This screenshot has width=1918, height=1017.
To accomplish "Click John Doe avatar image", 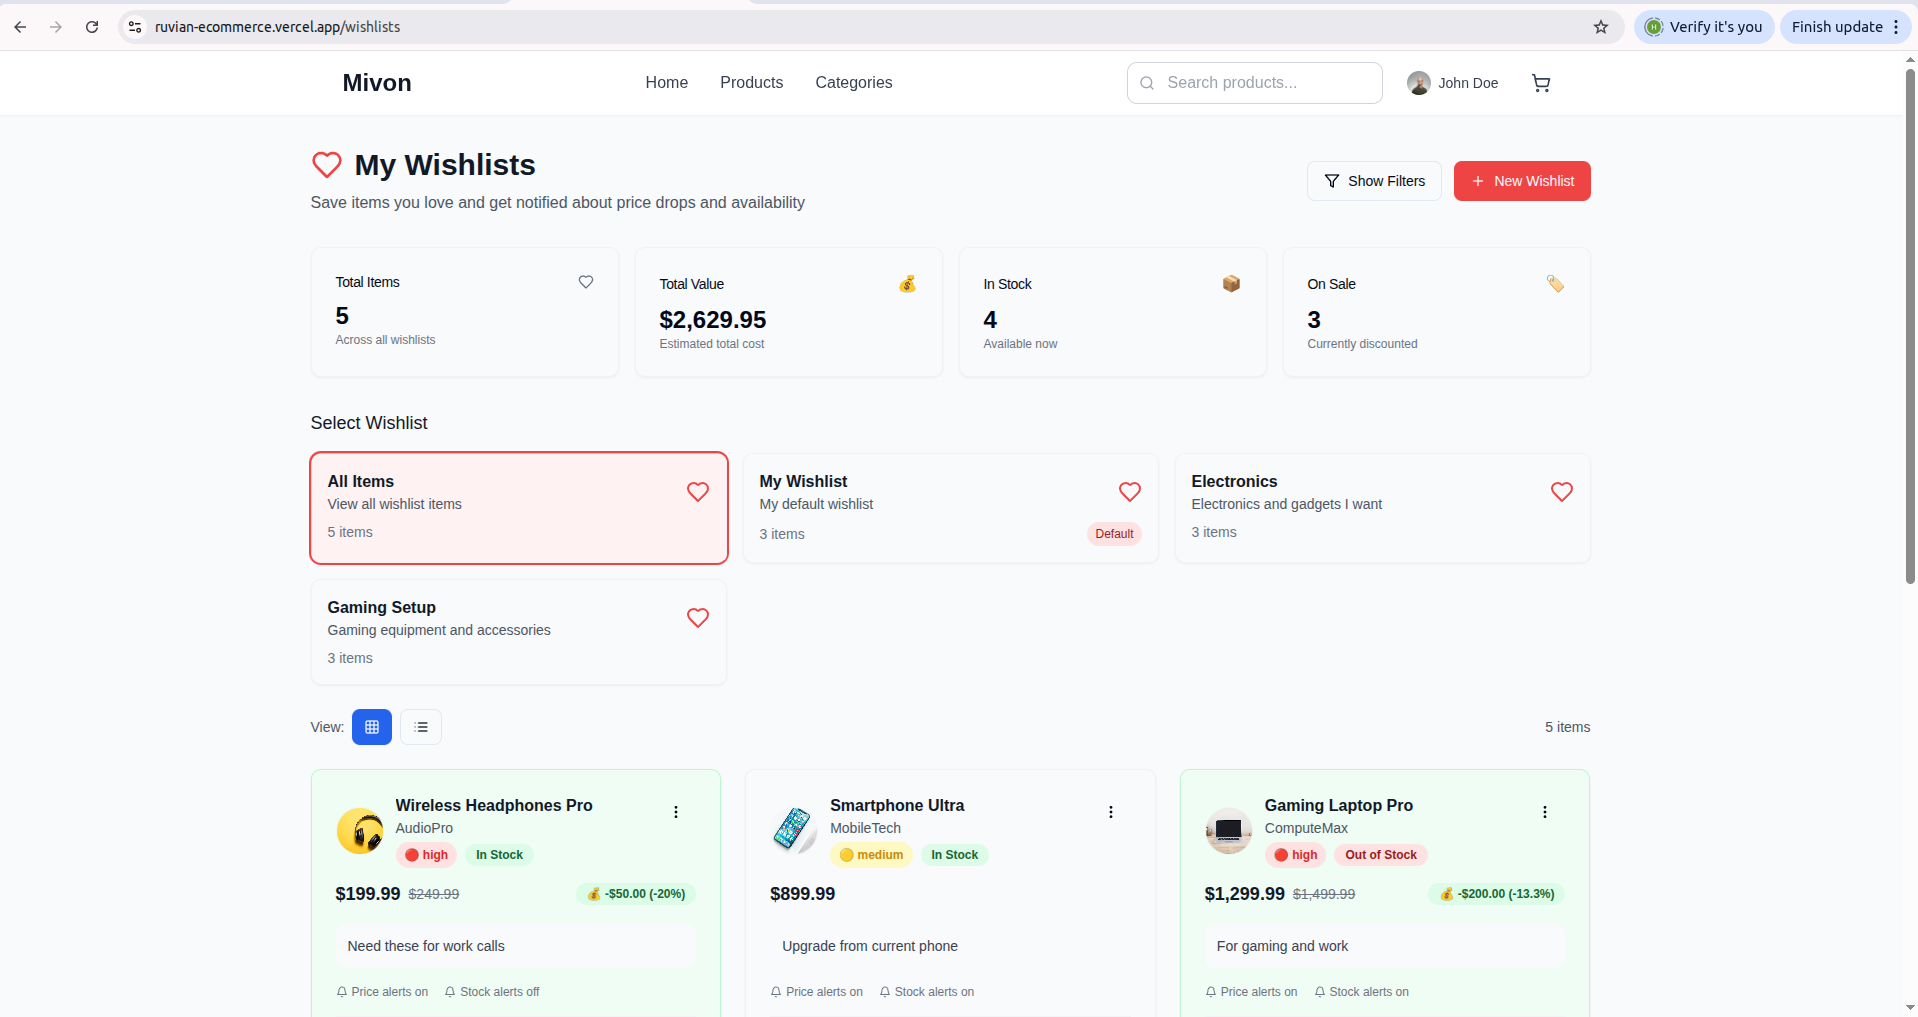I will pos(1418,83).
